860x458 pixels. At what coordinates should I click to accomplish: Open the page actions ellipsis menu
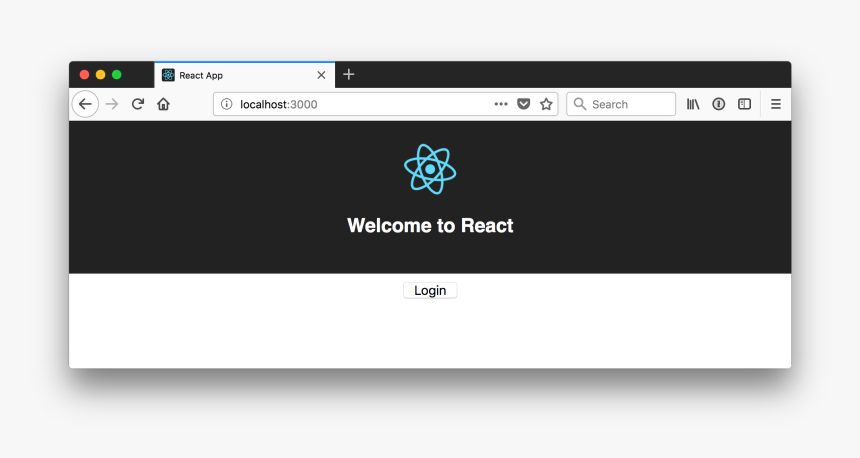tap(501, 104)
